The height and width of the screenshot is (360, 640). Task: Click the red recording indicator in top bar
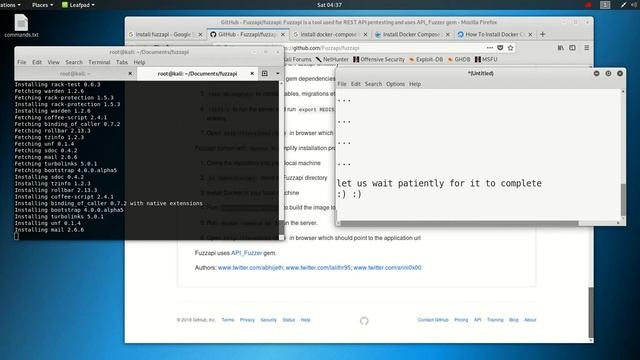click(588, 5)
